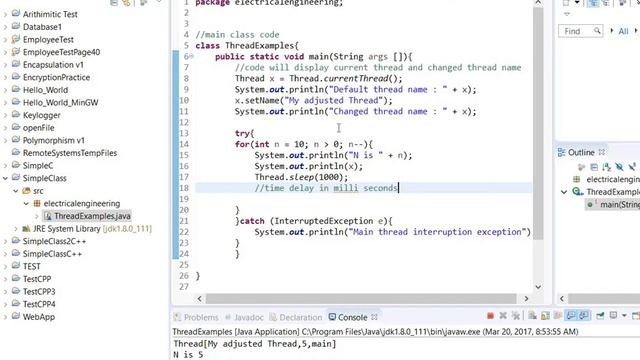Viewport: 640px width, 360px height.
Task: Toggle Scroll Lock in Console toolbar
Action: point(545,316)
